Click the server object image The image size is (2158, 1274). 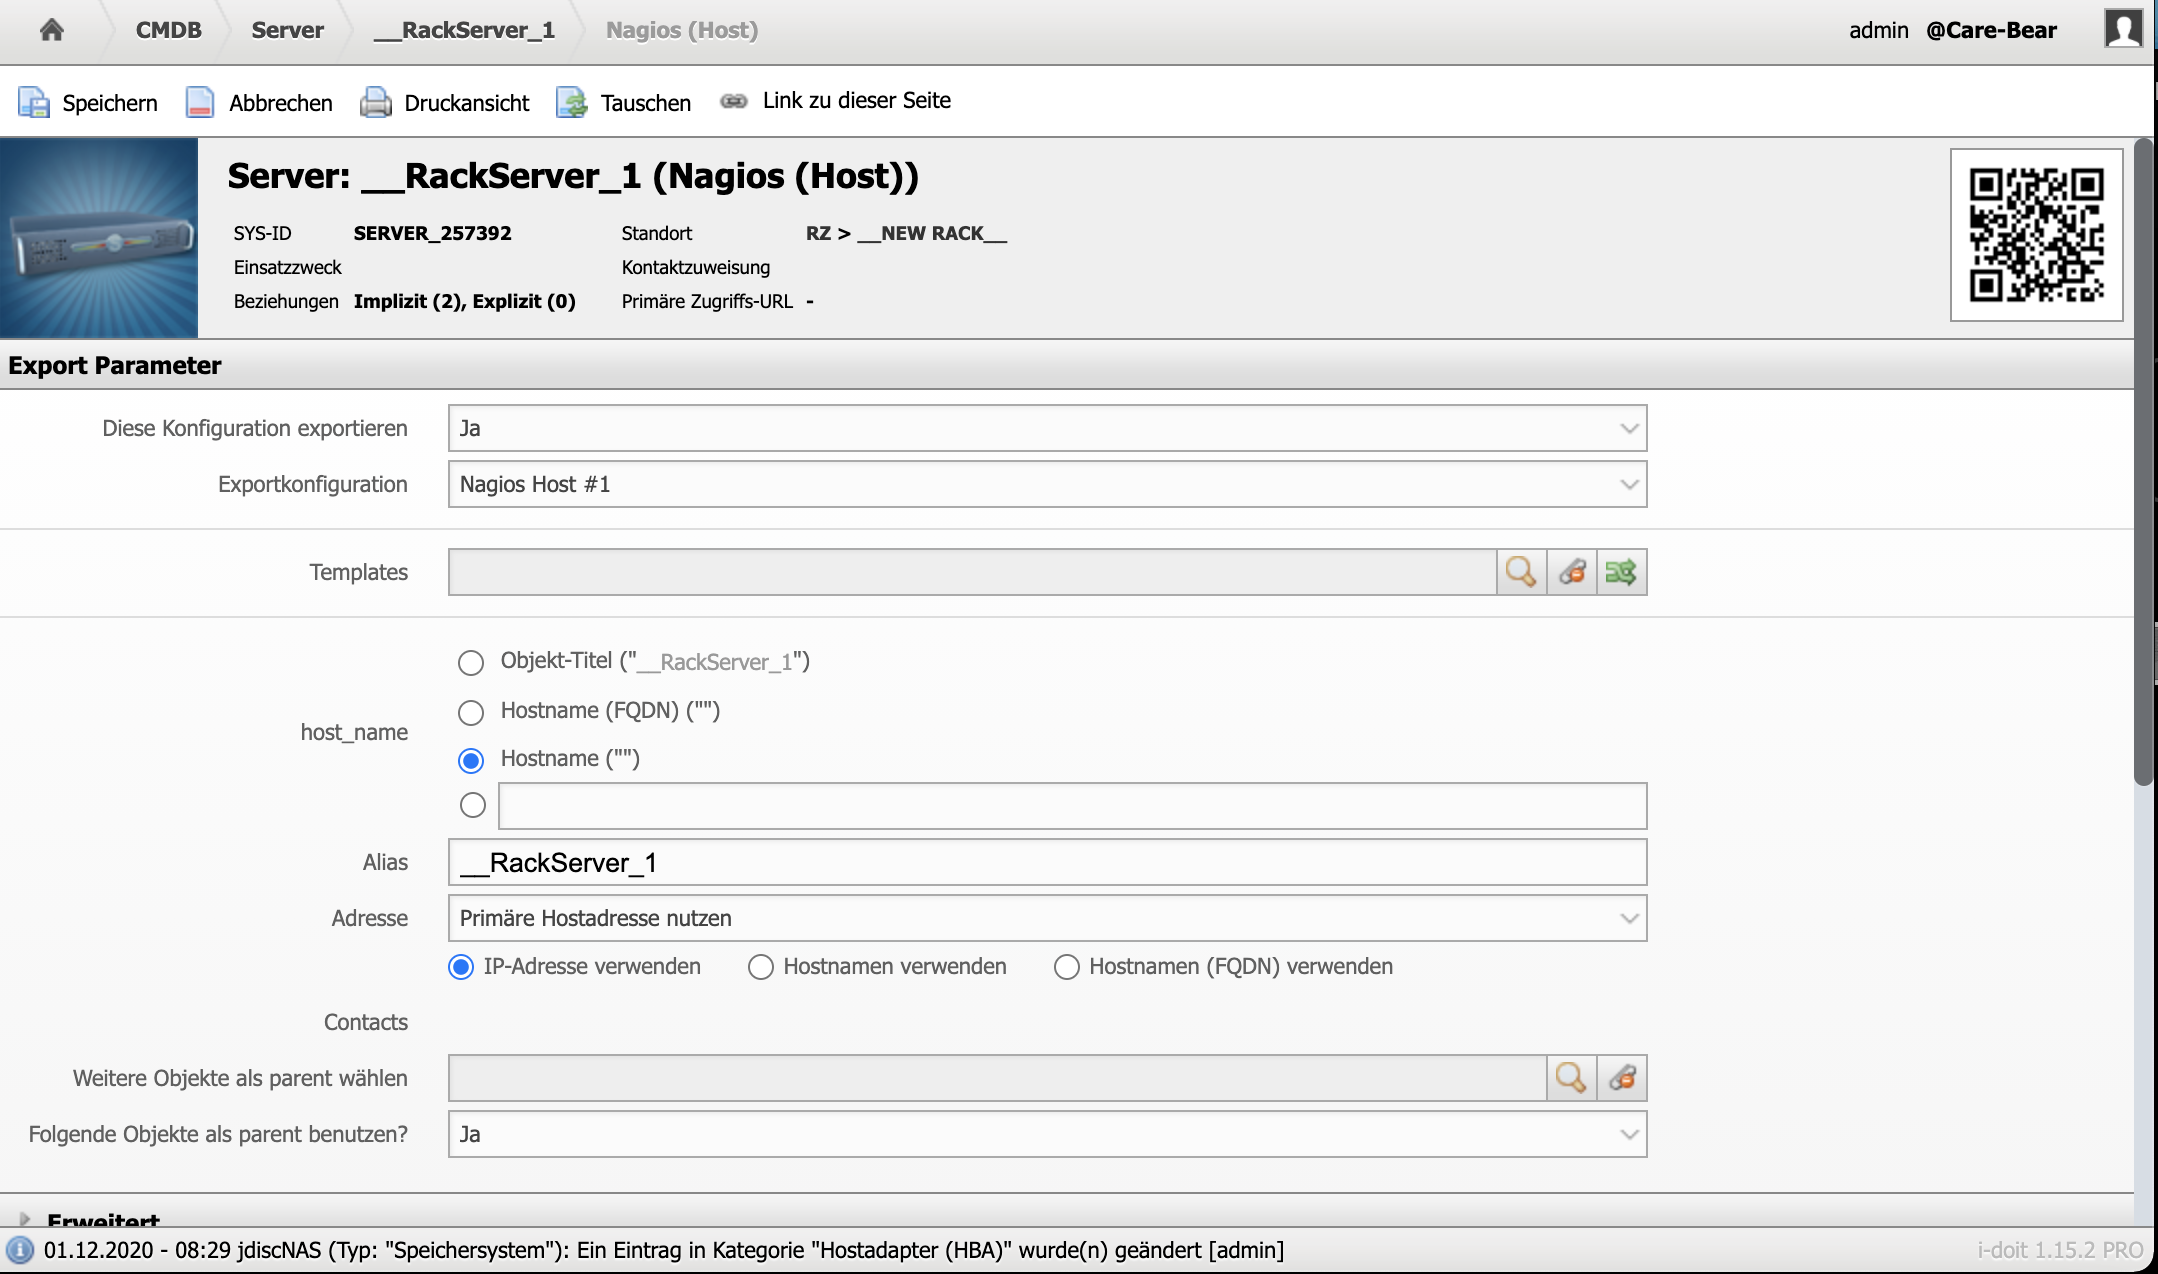coord(99,238)
